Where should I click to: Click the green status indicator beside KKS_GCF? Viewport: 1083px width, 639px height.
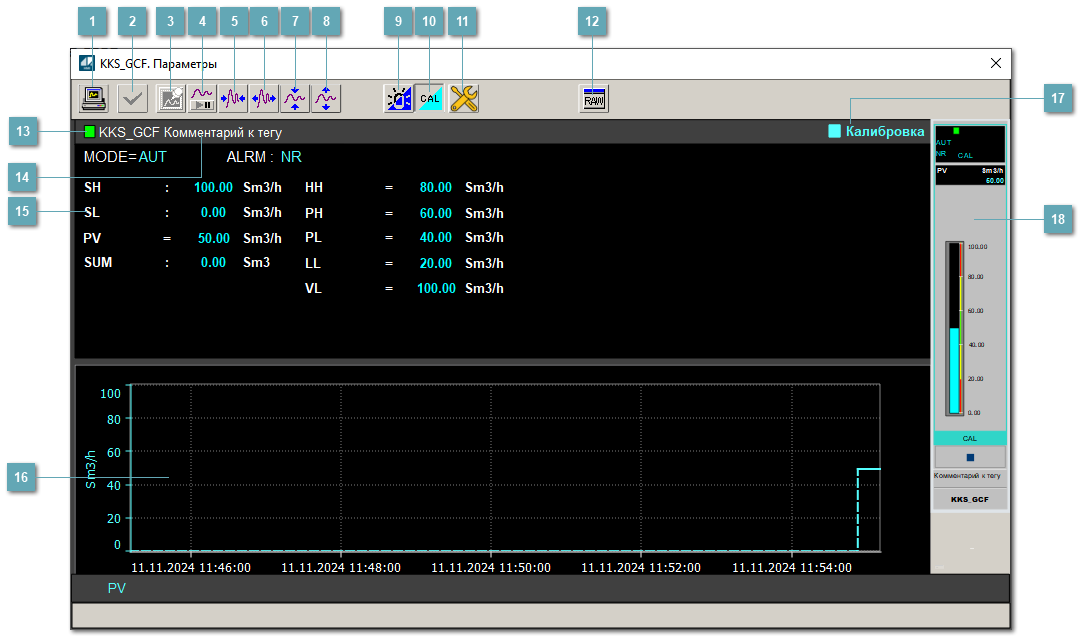(90, 131)
